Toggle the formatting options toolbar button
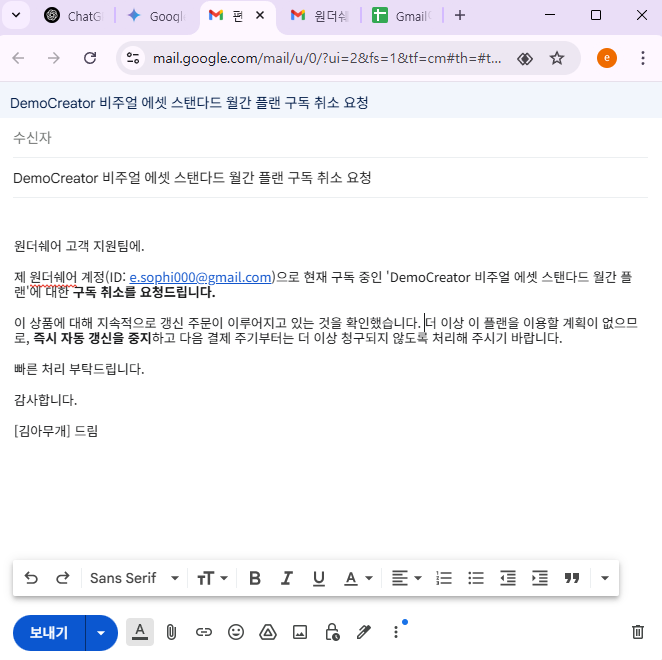Screen dimensions: 662x660 (x=140, y=632)
